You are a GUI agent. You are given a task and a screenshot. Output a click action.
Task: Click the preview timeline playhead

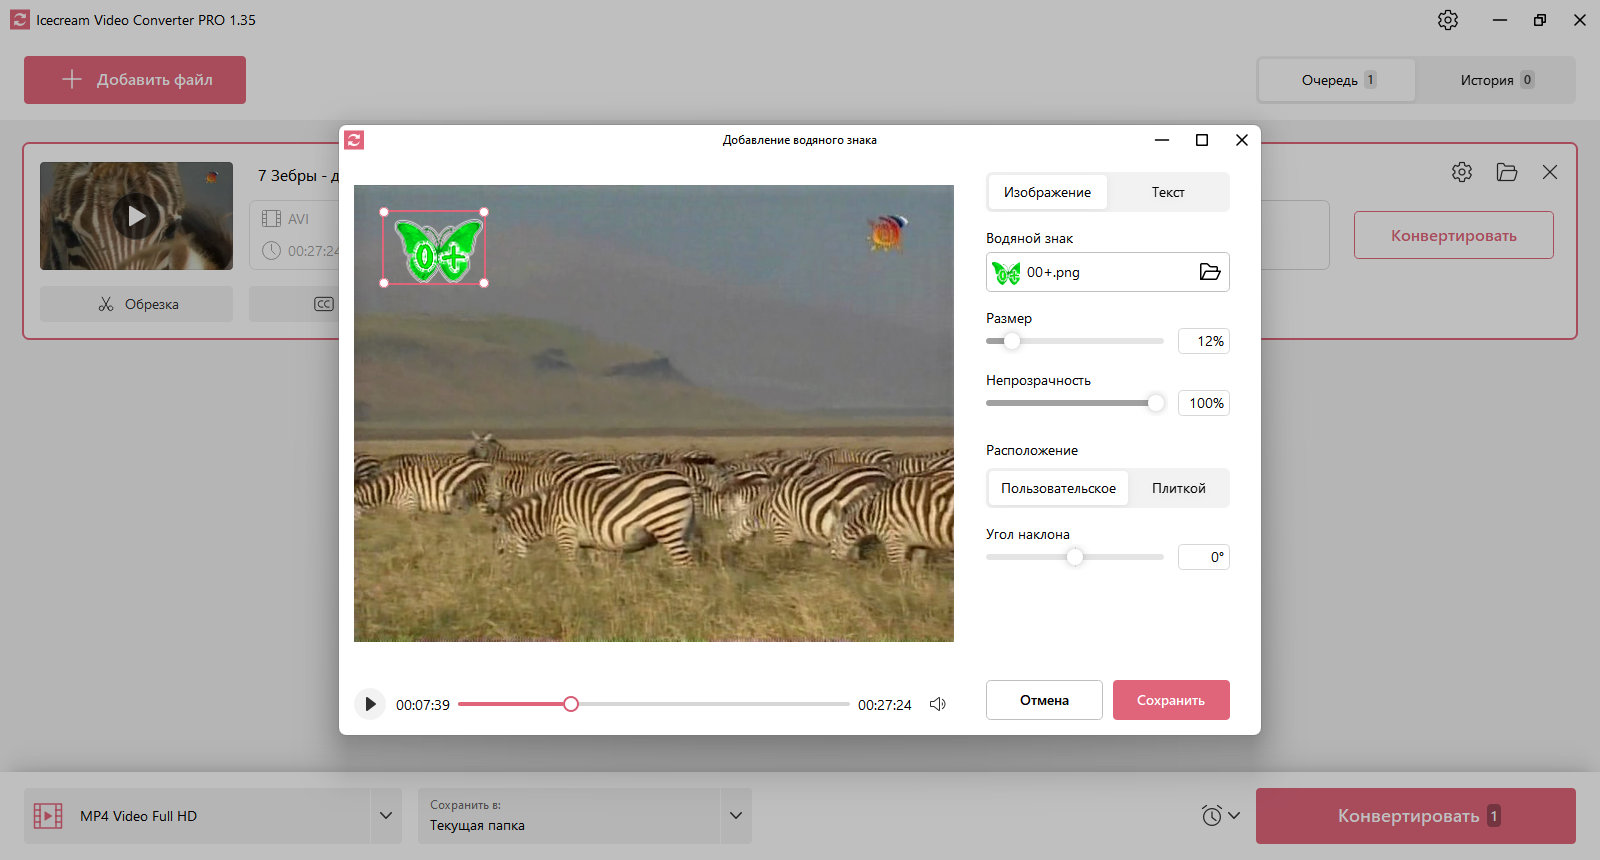(571, 704)
